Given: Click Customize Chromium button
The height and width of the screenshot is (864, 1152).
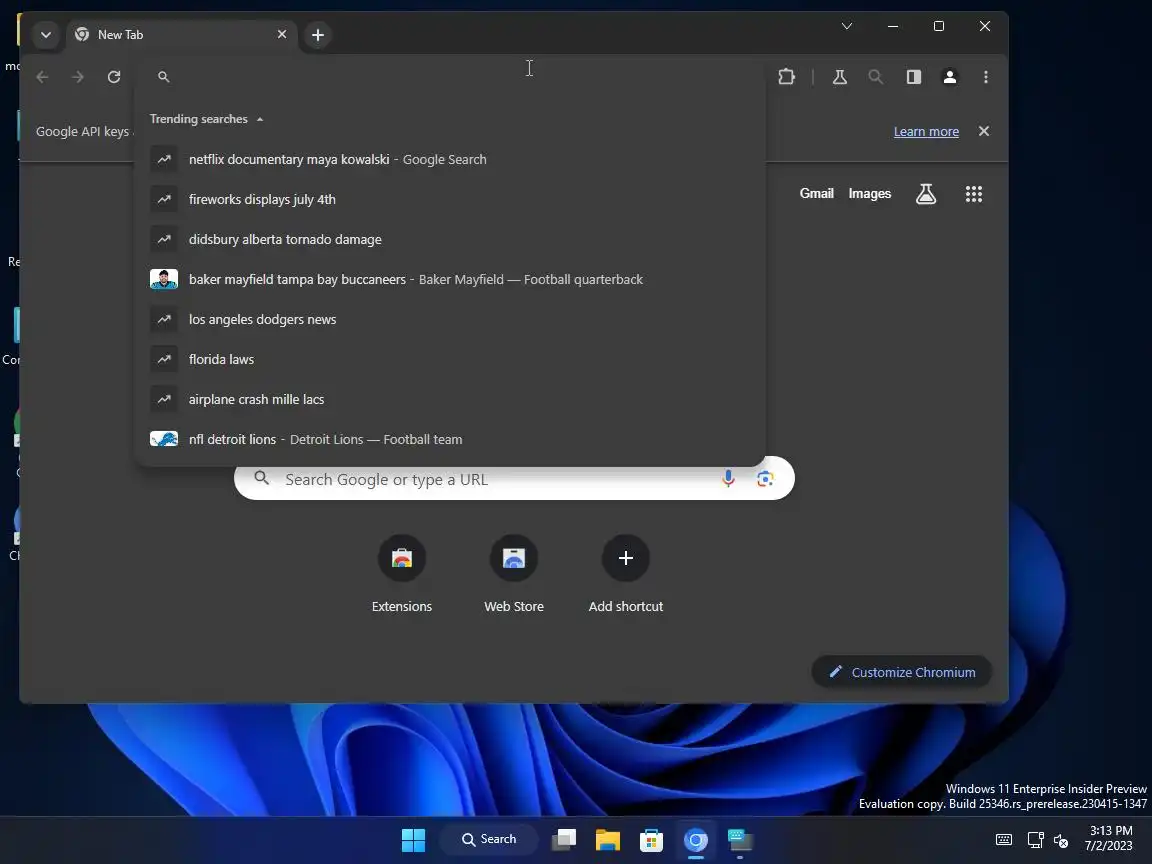Looking at the screenshot, I should point(902,672).
